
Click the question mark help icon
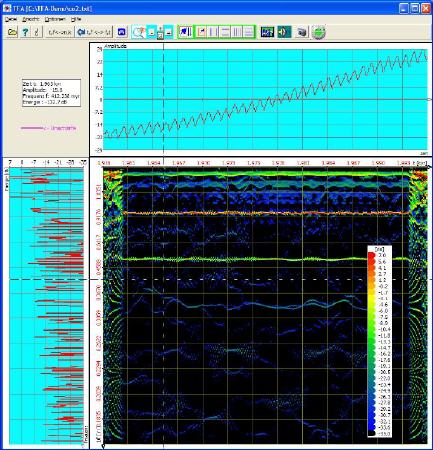25,32
